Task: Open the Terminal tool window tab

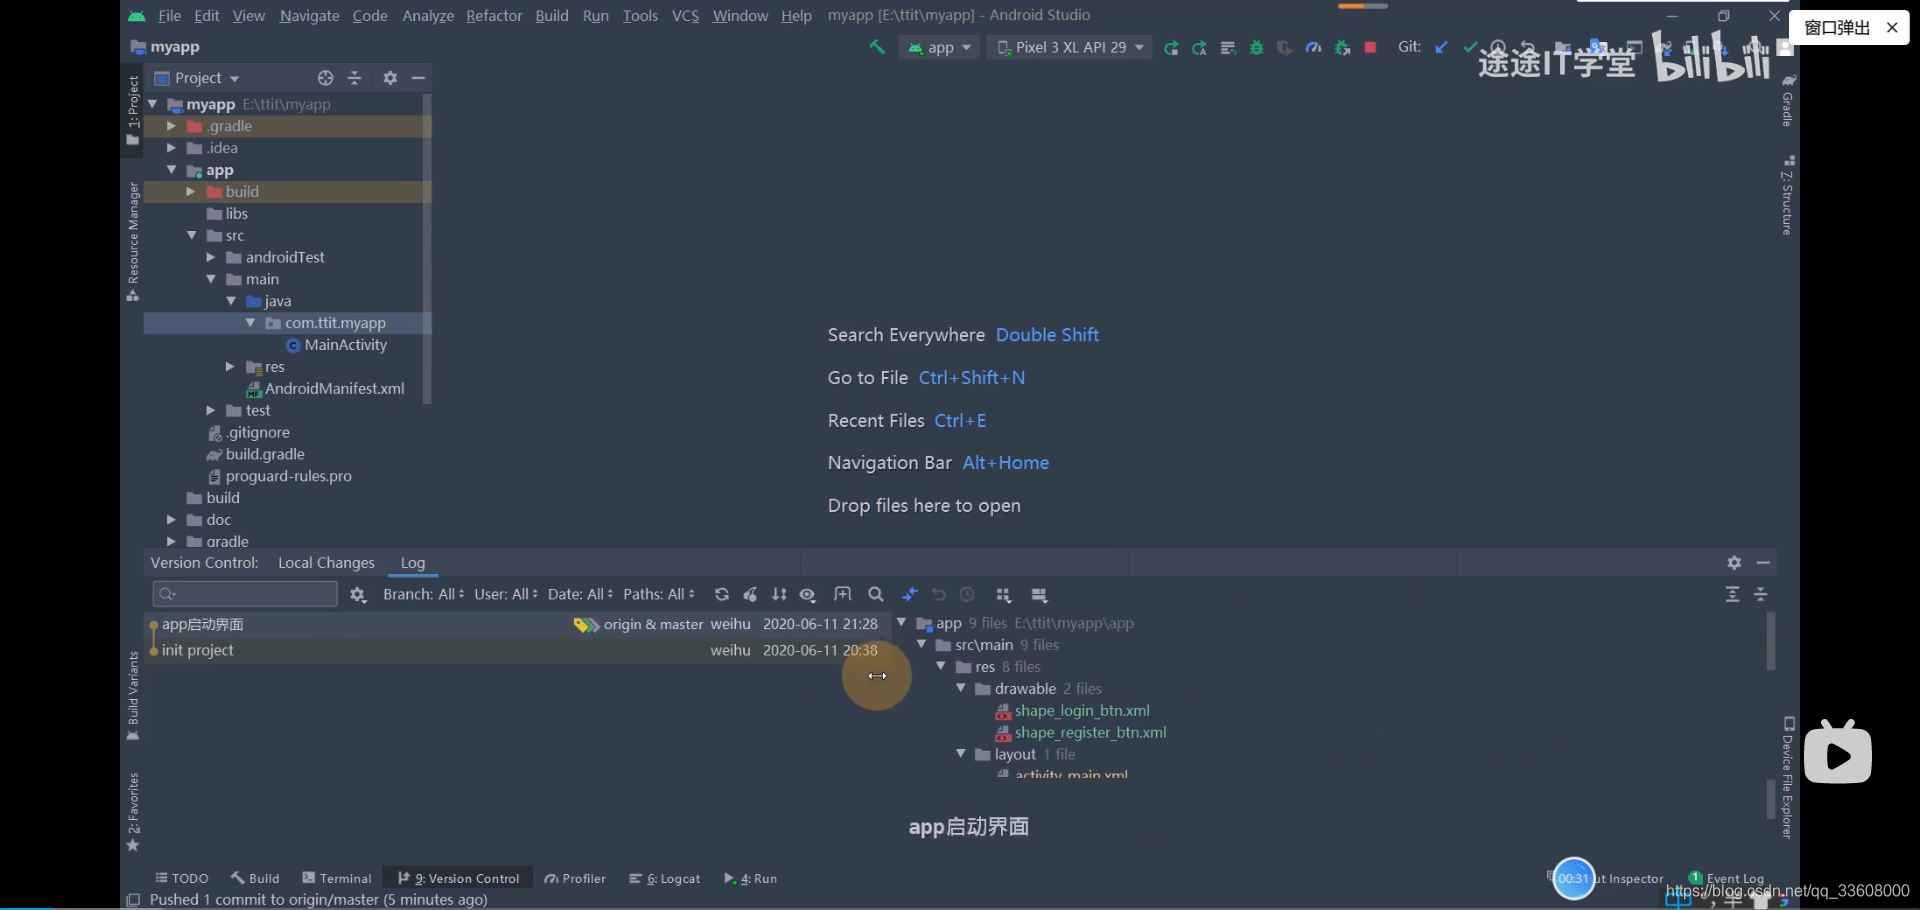Action: tap(337, 878)
